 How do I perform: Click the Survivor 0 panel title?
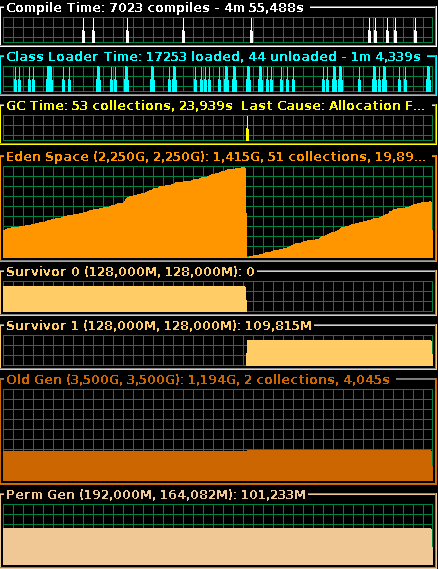coord(130,272)
